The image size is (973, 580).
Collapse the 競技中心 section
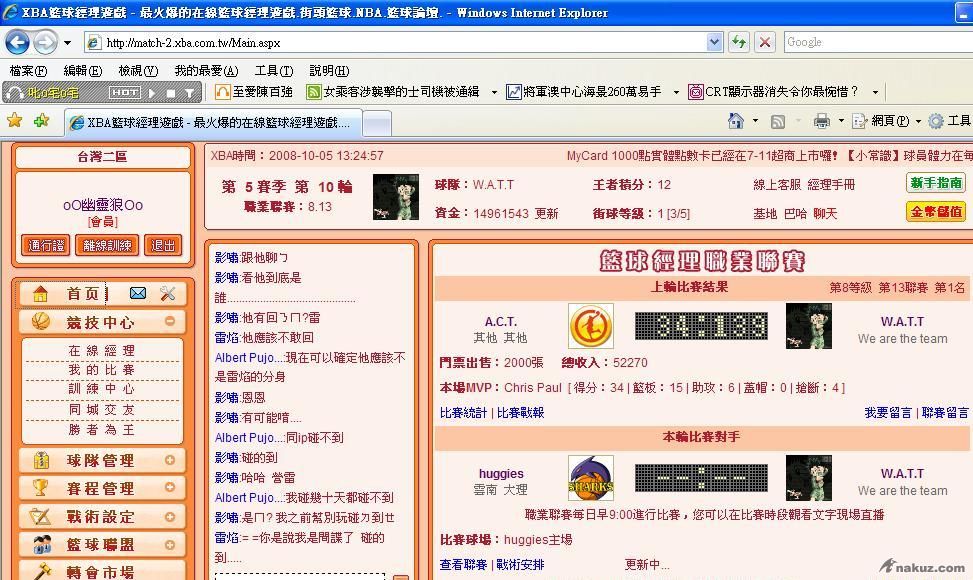coord(169,321)
